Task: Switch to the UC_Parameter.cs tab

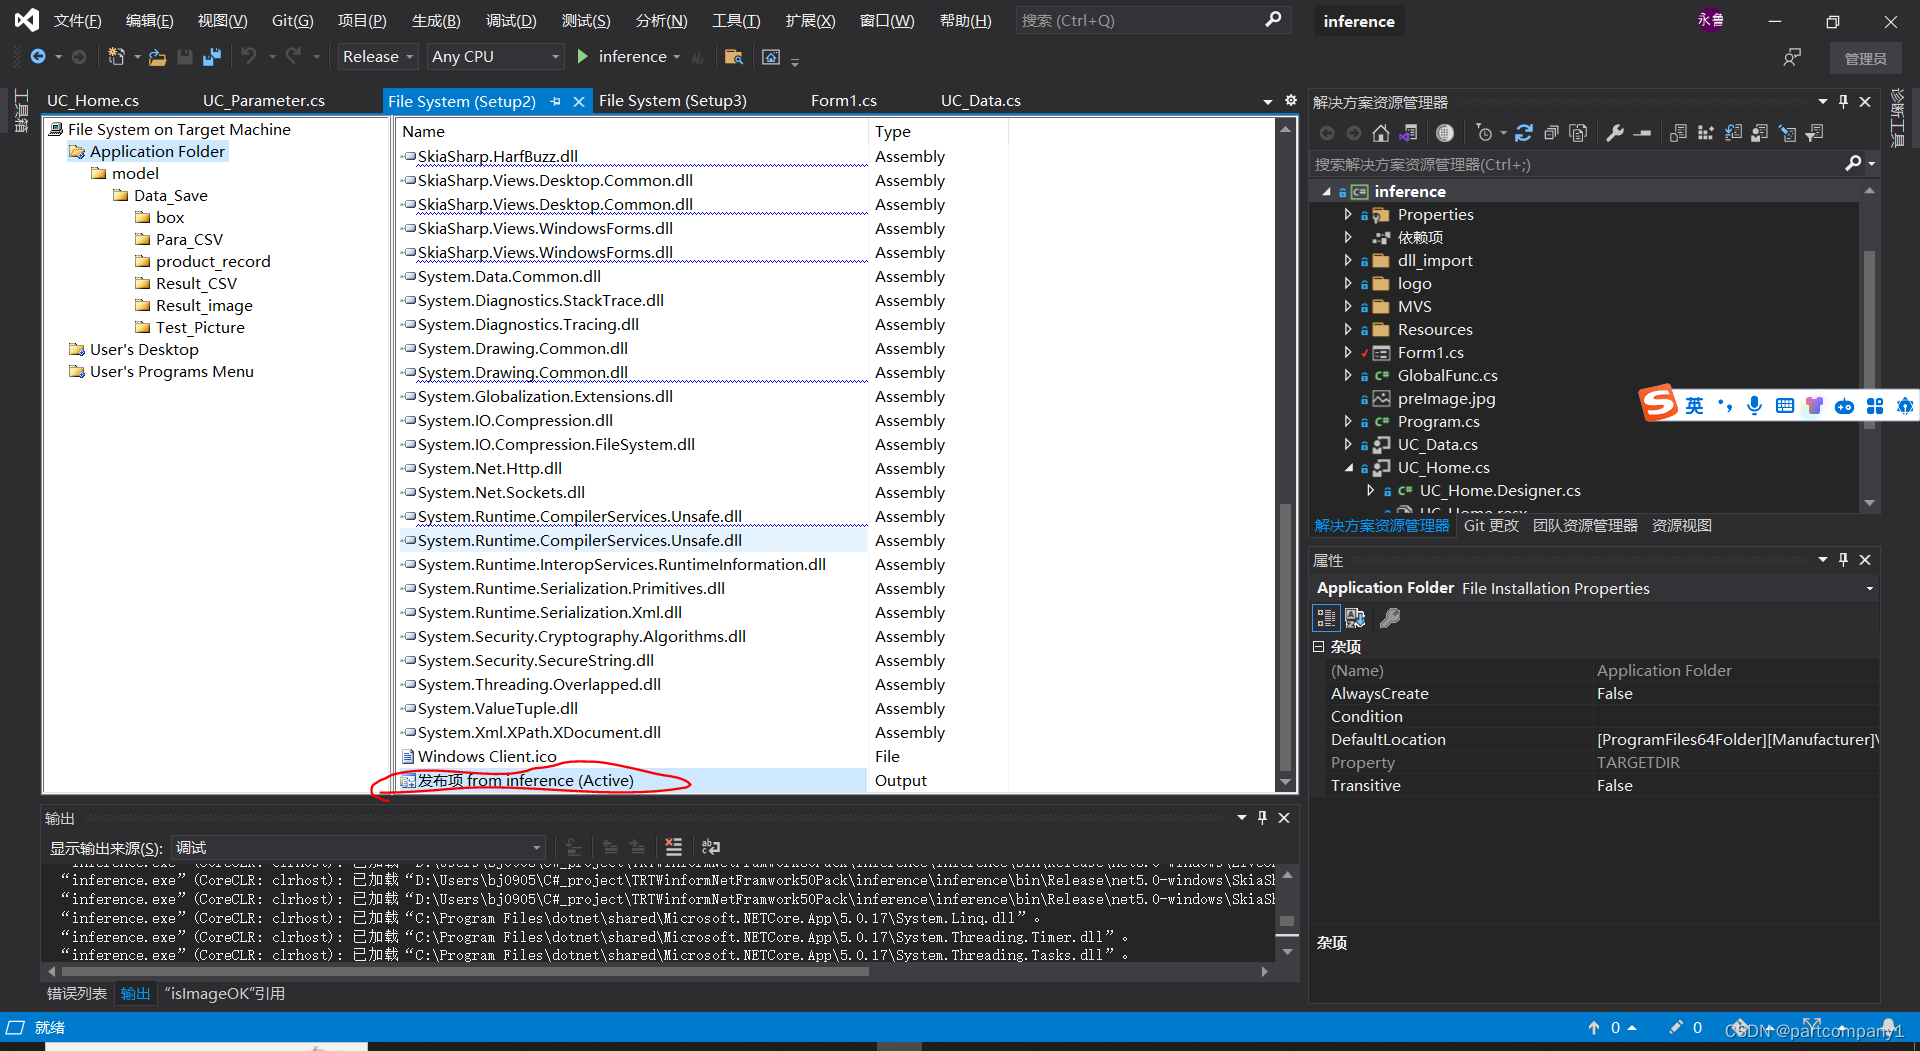Action: pyautogui.click(x=264, y=101)
